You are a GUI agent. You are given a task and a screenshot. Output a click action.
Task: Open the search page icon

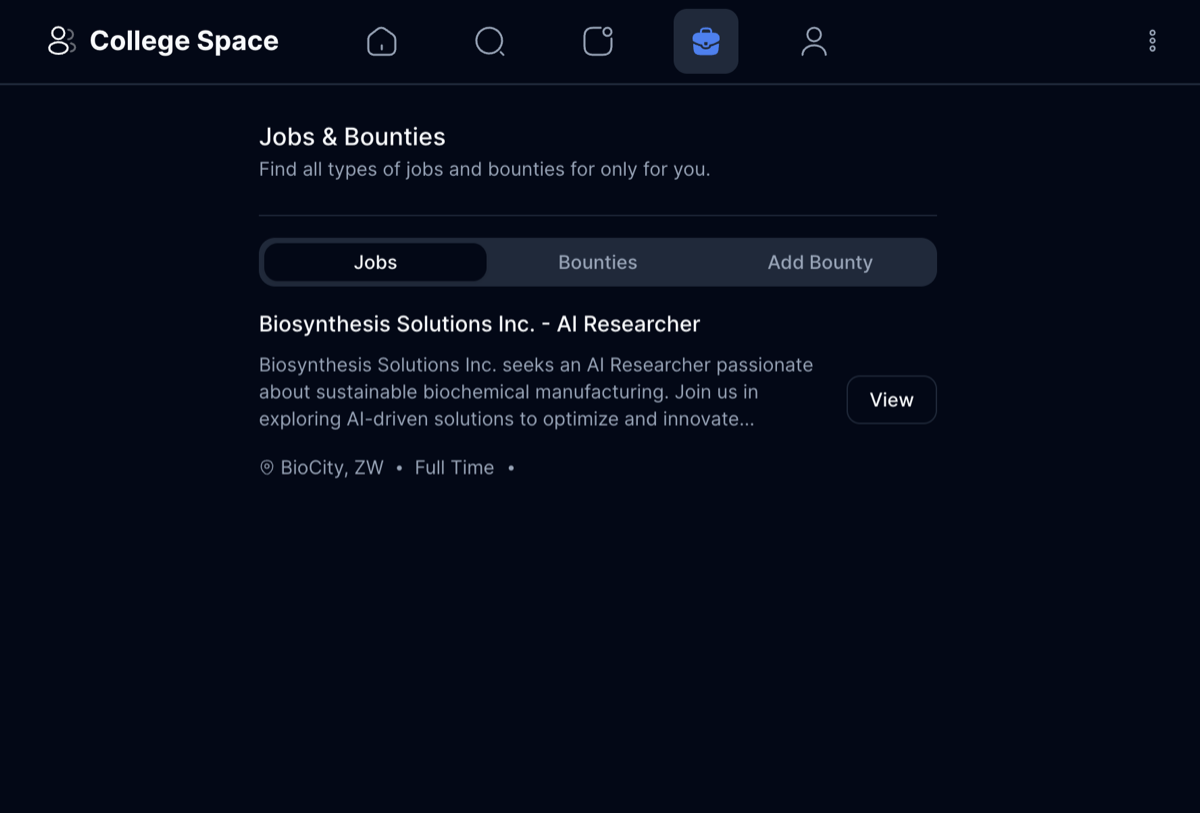[x=490, y=41]
